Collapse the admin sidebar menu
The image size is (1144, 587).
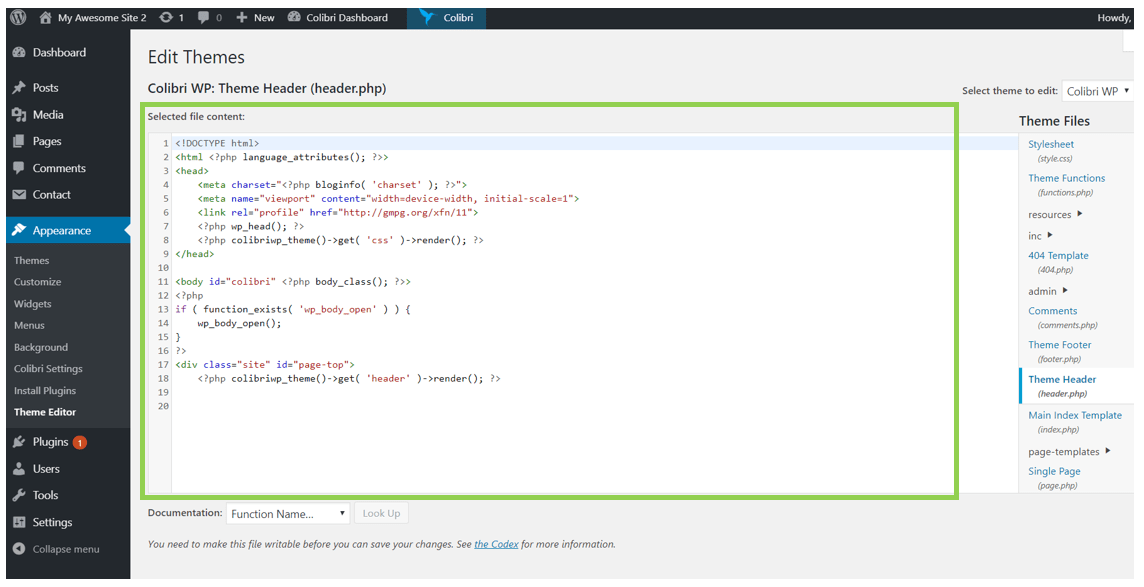(x=65, y=549)
